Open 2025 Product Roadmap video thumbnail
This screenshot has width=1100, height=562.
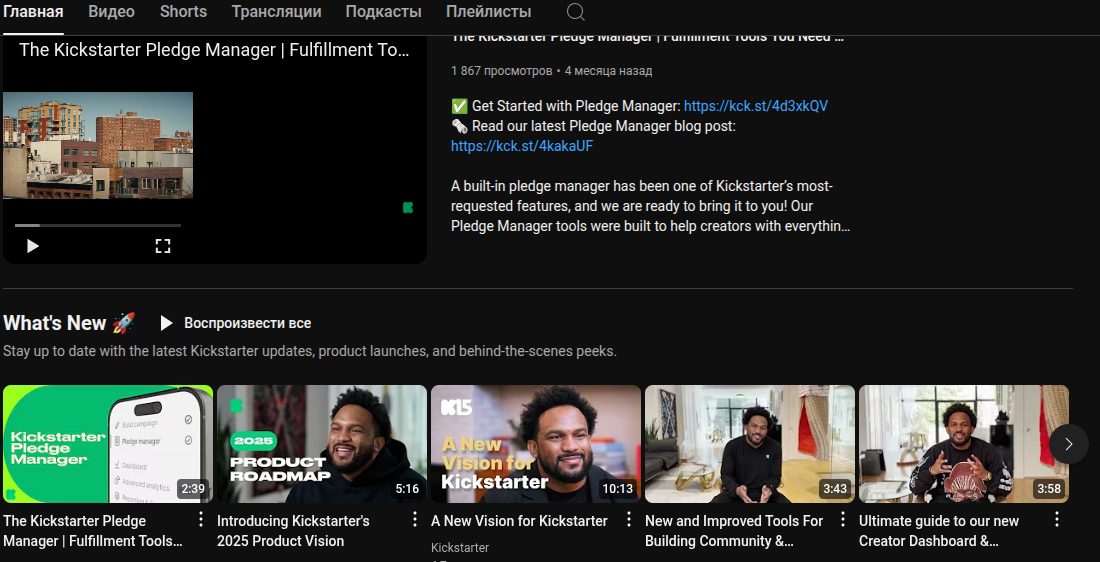(x=322, y=444)
